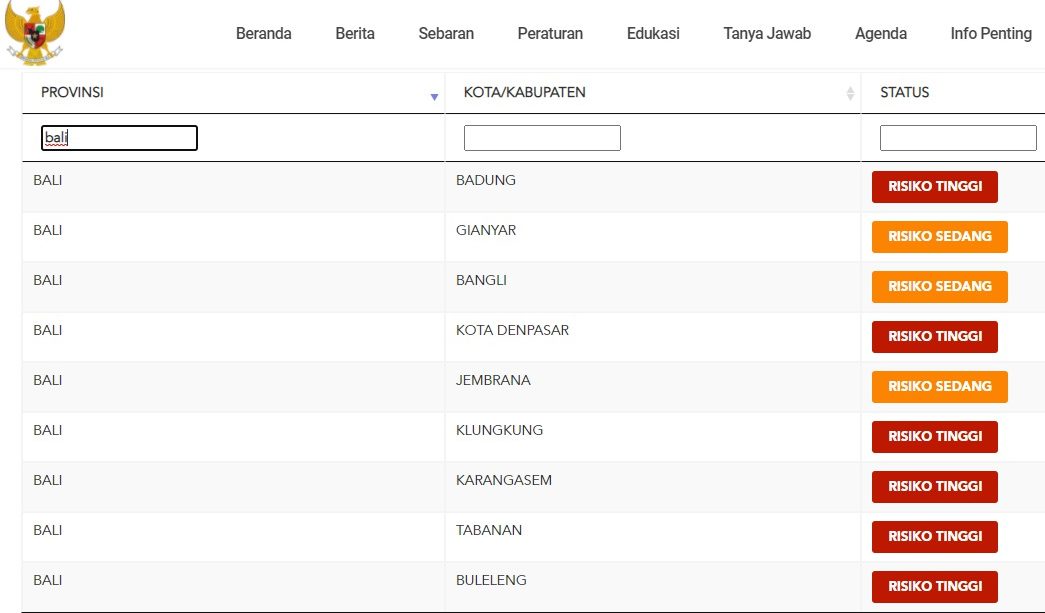Open the Tanya Jawab page
The image size is (1045, 613).
(x=767, y=34)
